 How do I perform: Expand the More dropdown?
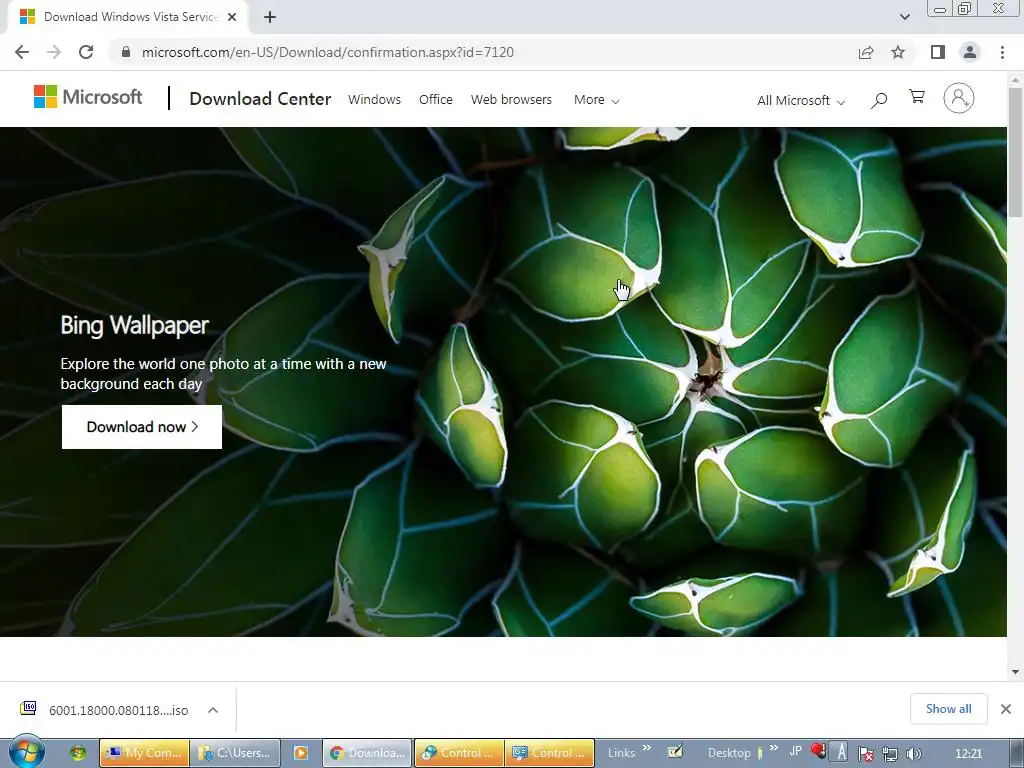click(x=596, y=100)
